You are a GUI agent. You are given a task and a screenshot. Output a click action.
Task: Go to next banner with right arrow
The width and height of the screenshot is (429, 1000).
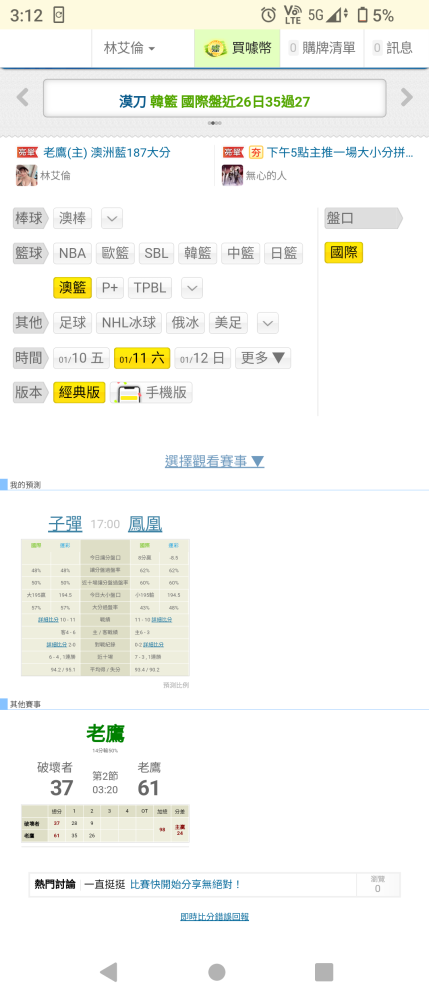point(407,98)
